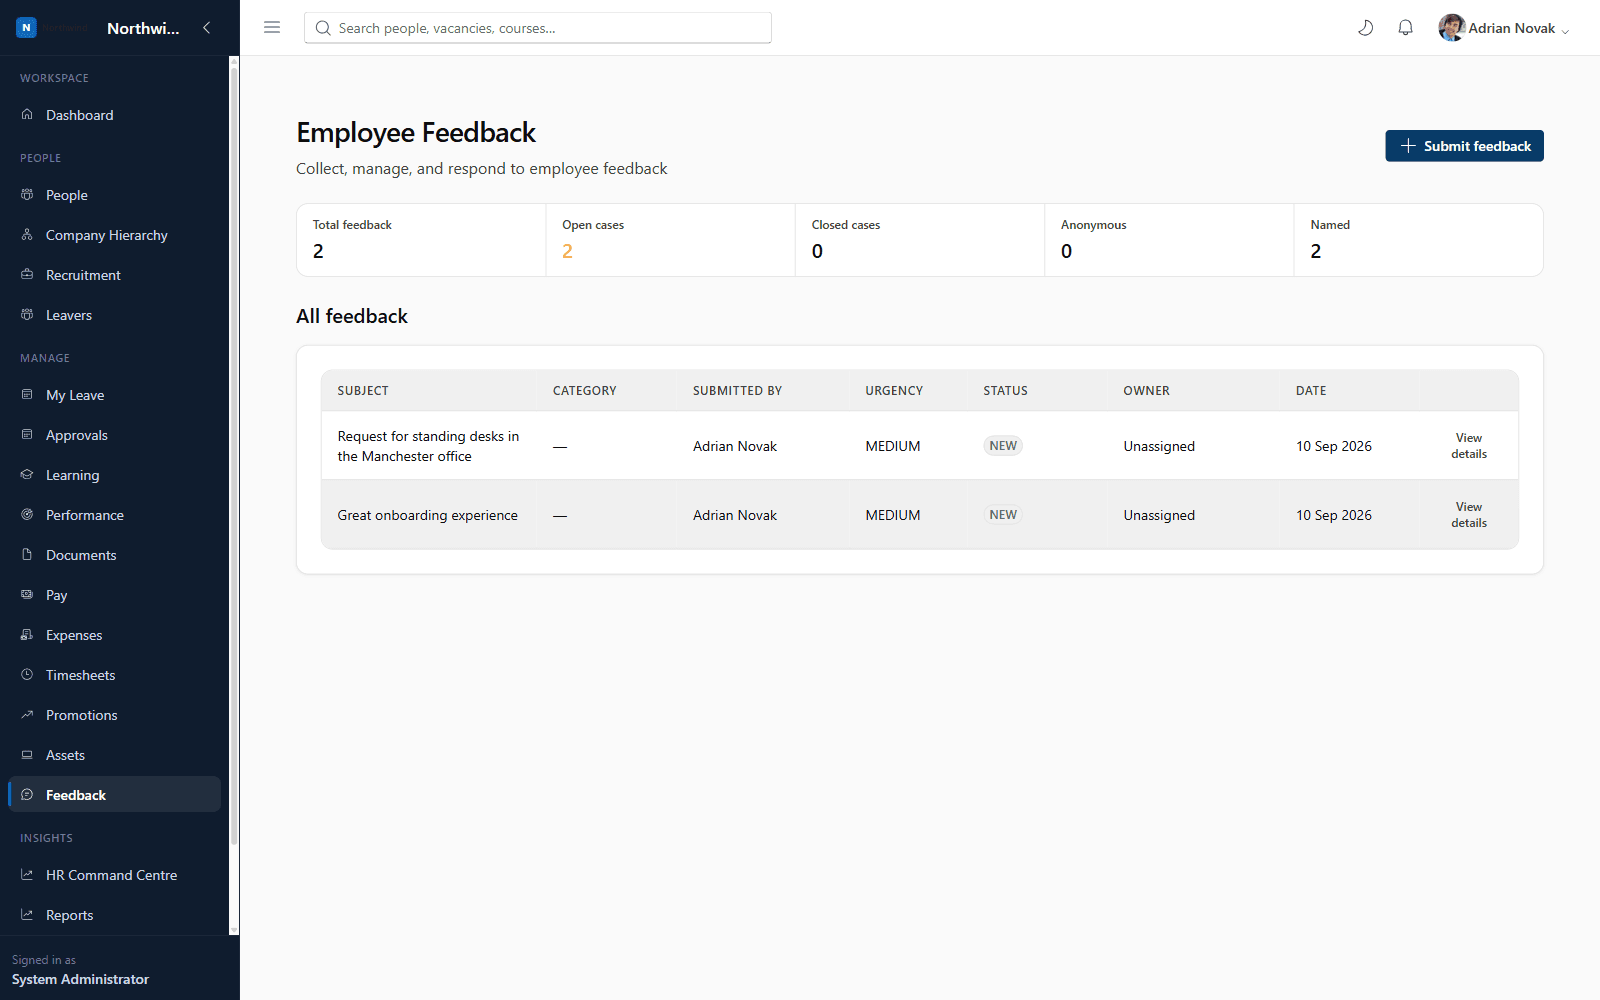Image resolution: width=1600 pixels, height=1000 pixels.
Task: Click the URGENCY column header
Action: [x=894, y=391]
